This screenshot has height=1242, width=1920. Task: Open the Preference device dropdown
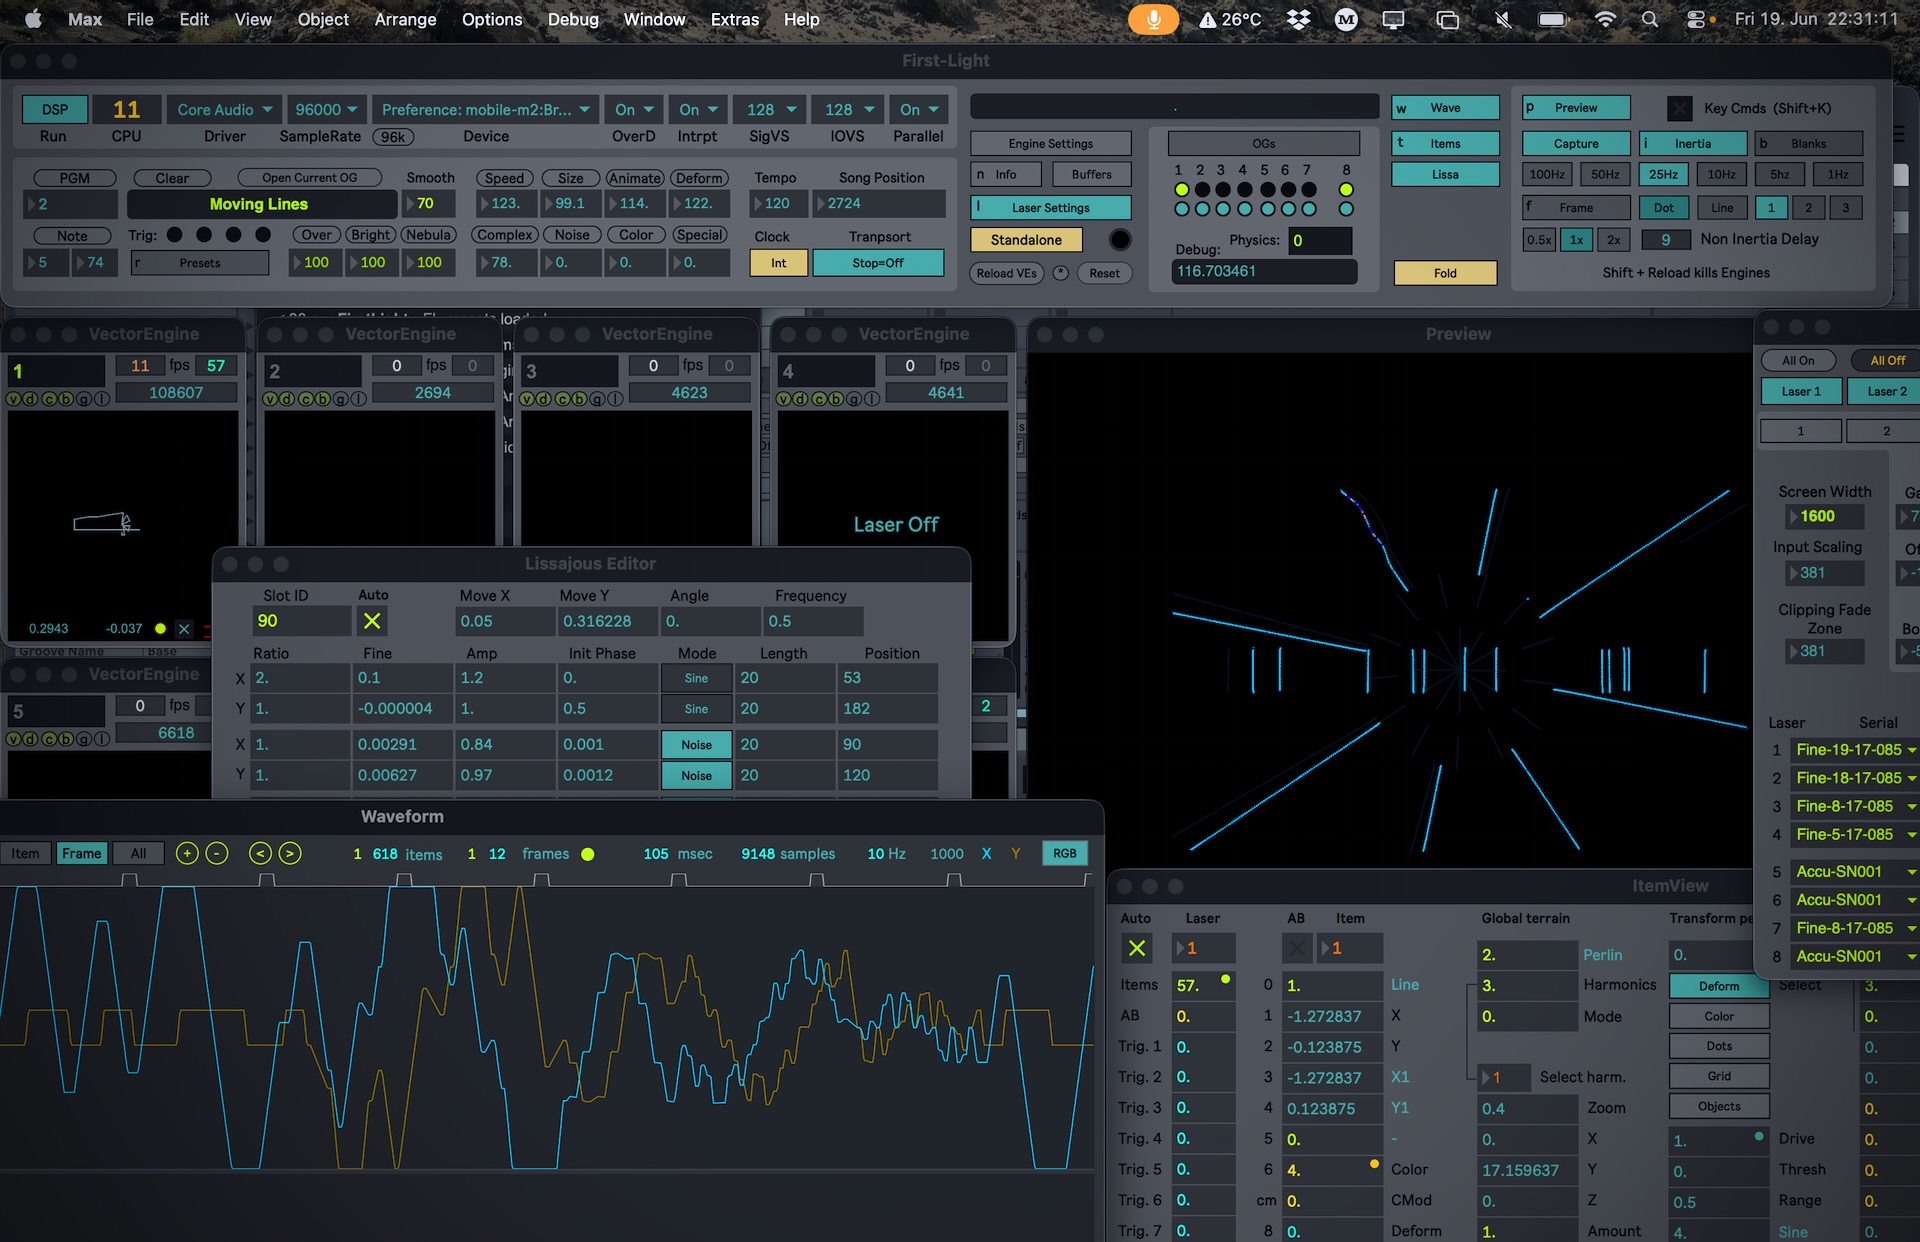[485, 109]
